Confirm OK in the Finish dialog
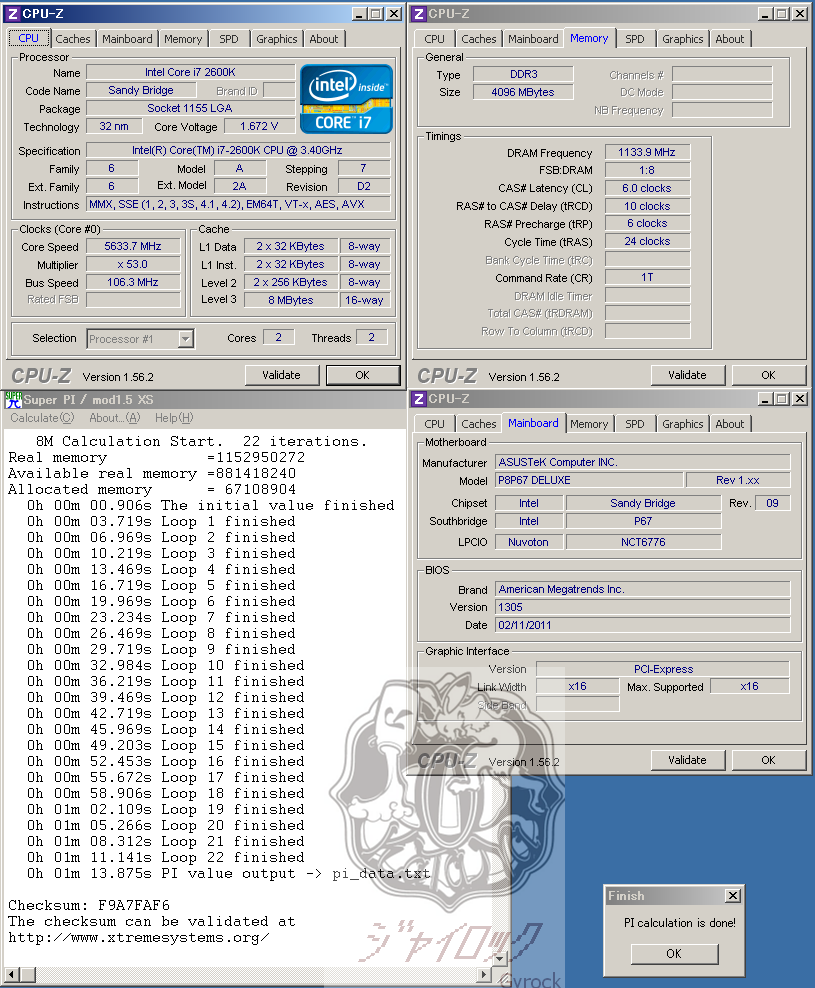815x988 pixels. pos(674,953)
